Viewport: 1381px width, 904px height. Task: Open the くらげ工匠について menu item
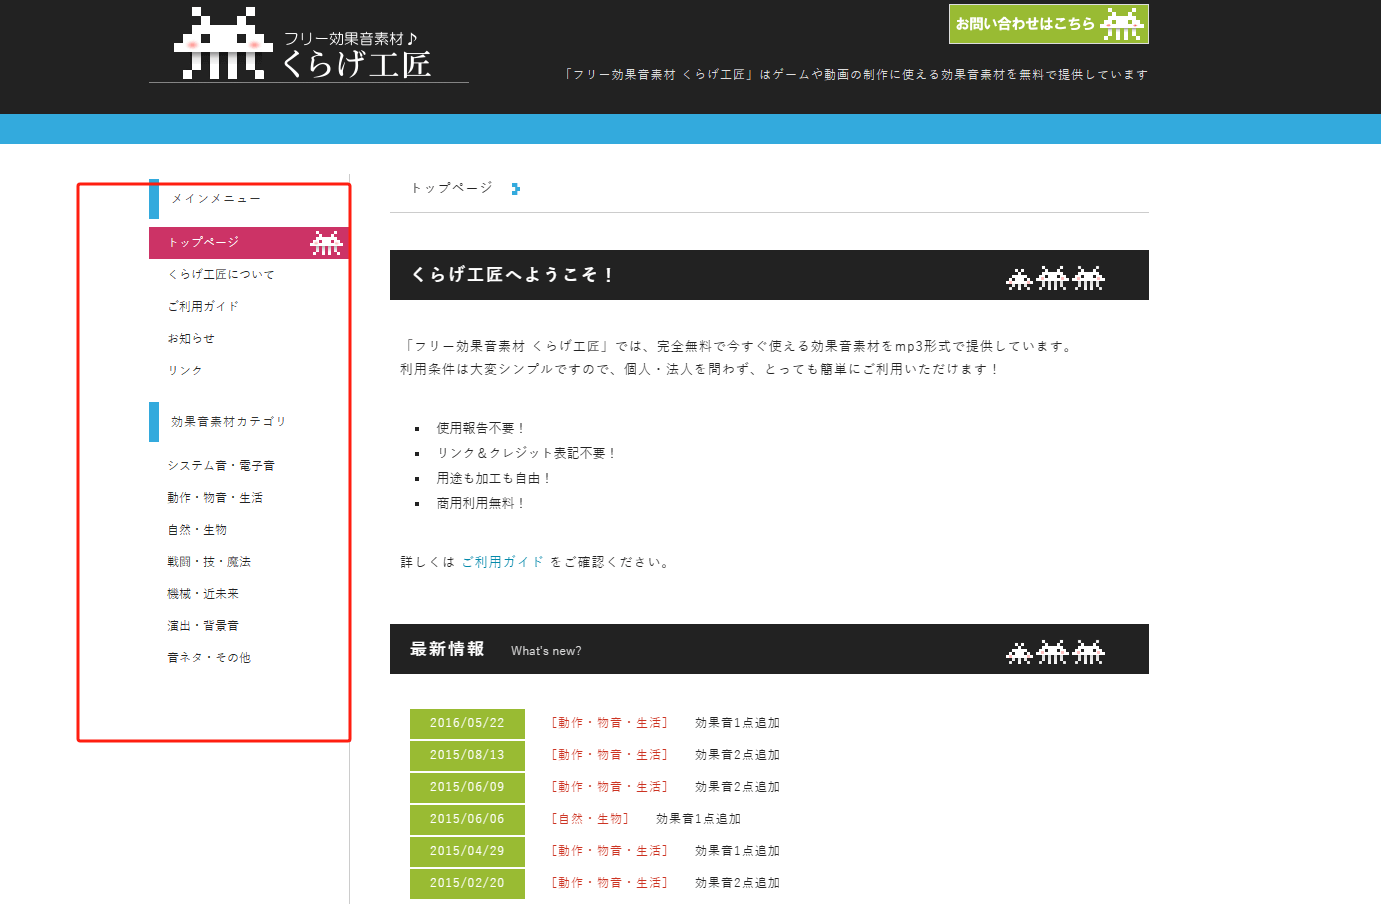221,274
